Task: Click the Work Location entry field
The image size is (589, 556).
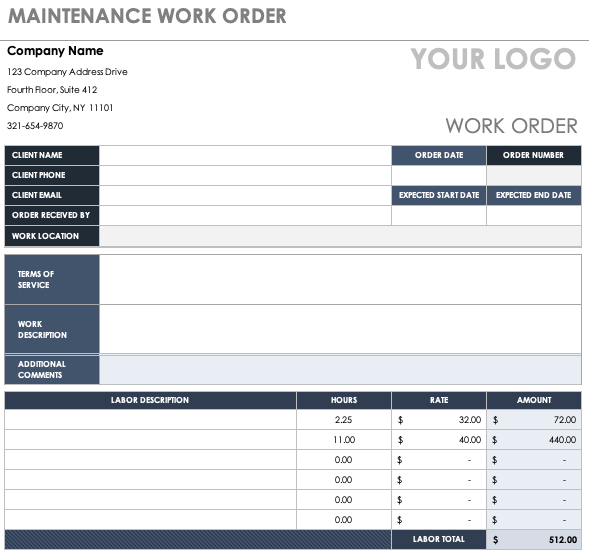Action: 340,236
